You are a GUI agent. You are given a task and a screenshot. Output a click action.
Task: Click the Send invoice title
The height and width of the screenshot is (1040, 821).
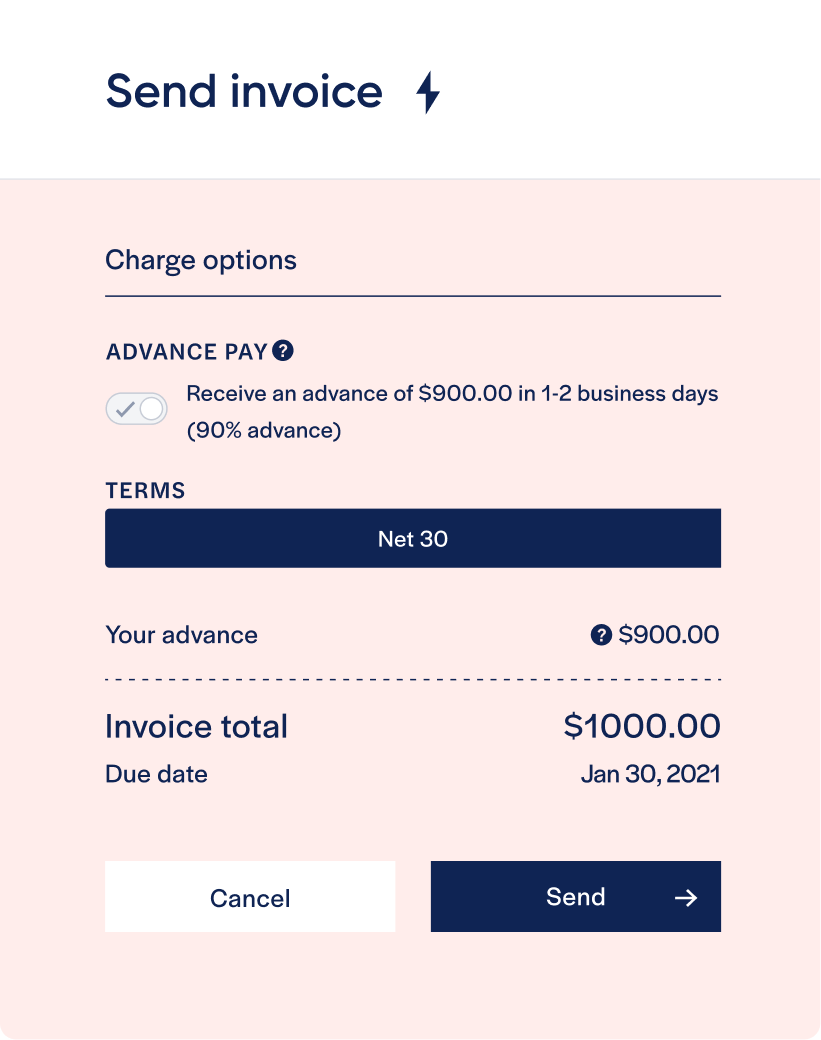(244, 92)
